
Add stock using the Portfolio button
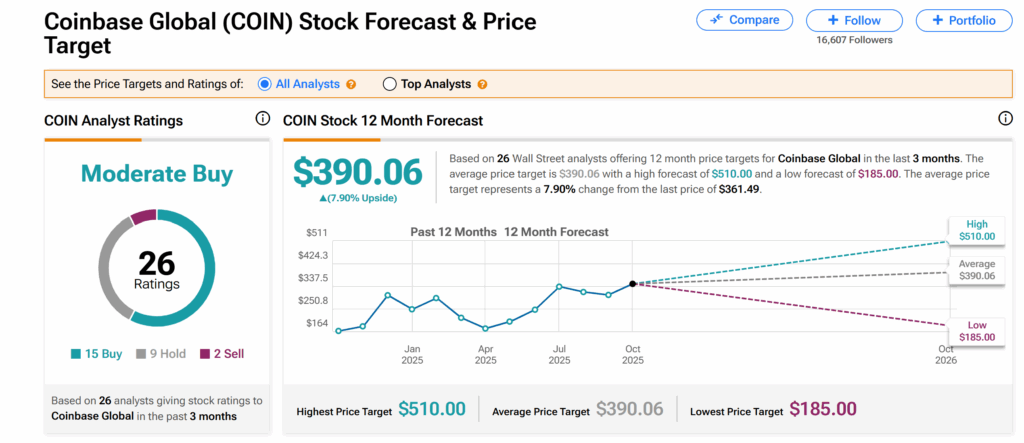[963, 20]
